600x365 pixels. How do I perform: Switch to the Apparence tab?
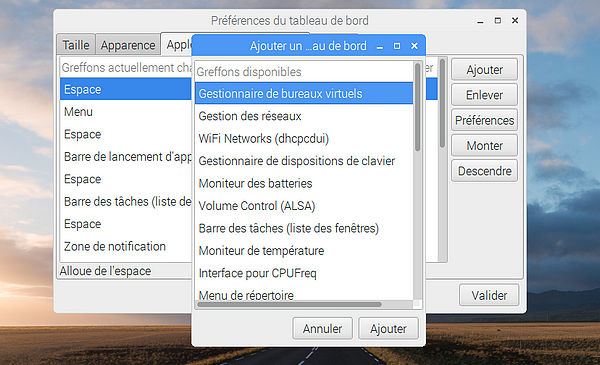pos(128,45)
